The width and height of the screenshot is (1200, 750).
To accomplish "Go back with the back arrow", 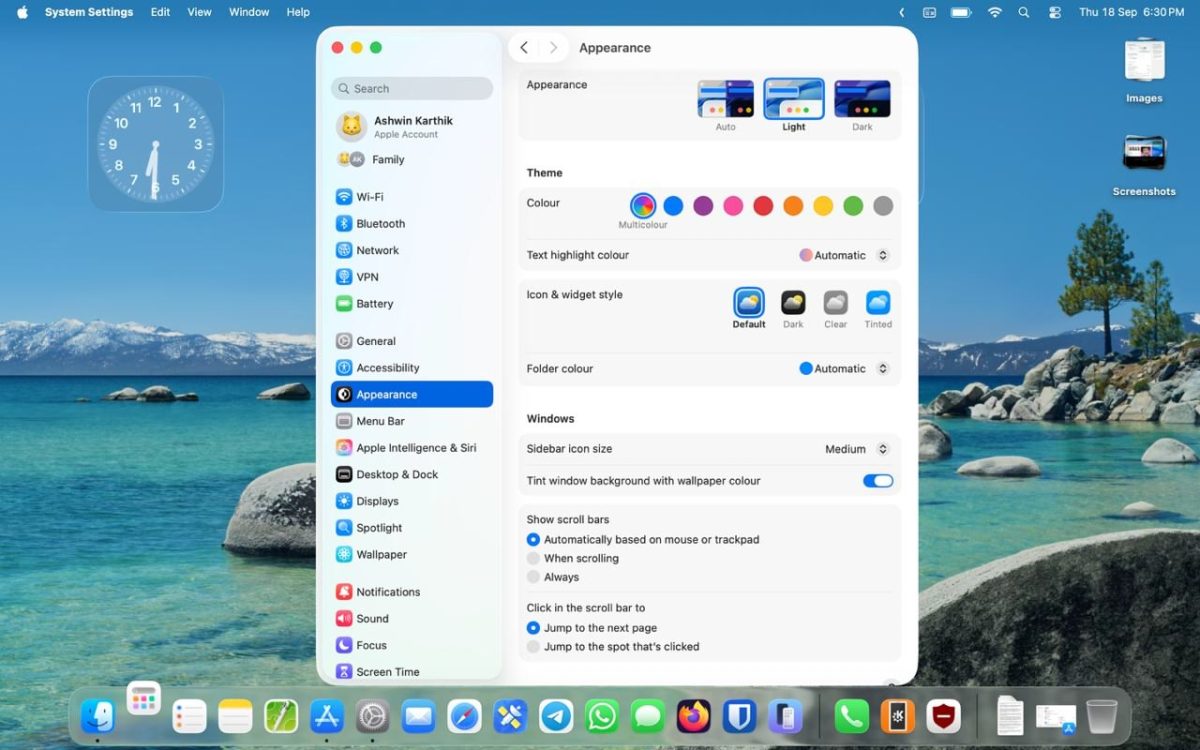I will [524, 48].
